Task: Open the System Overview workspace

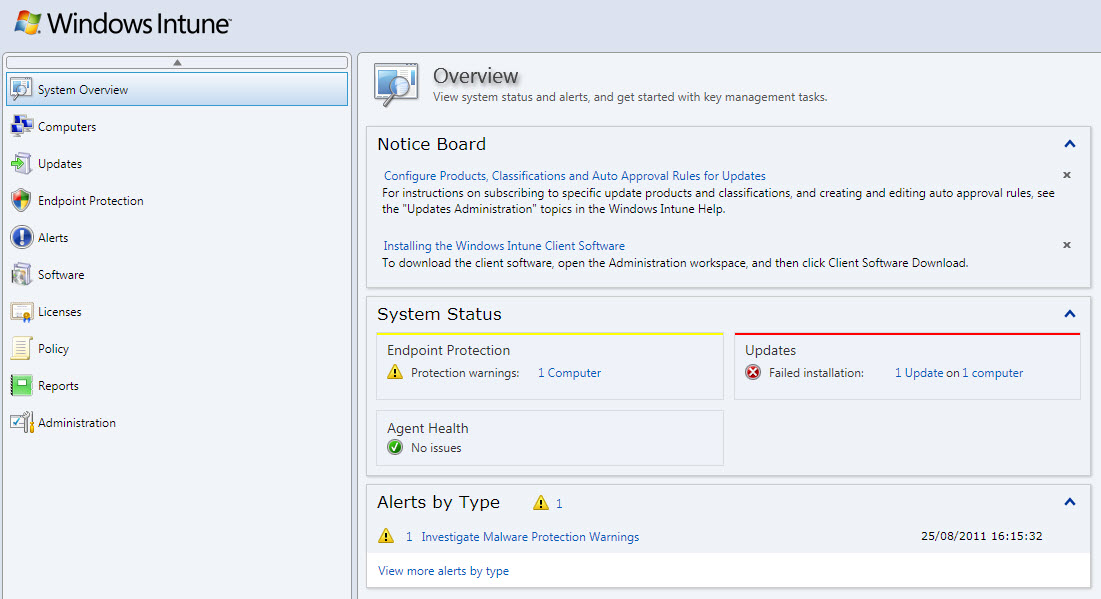Action: 177,89
